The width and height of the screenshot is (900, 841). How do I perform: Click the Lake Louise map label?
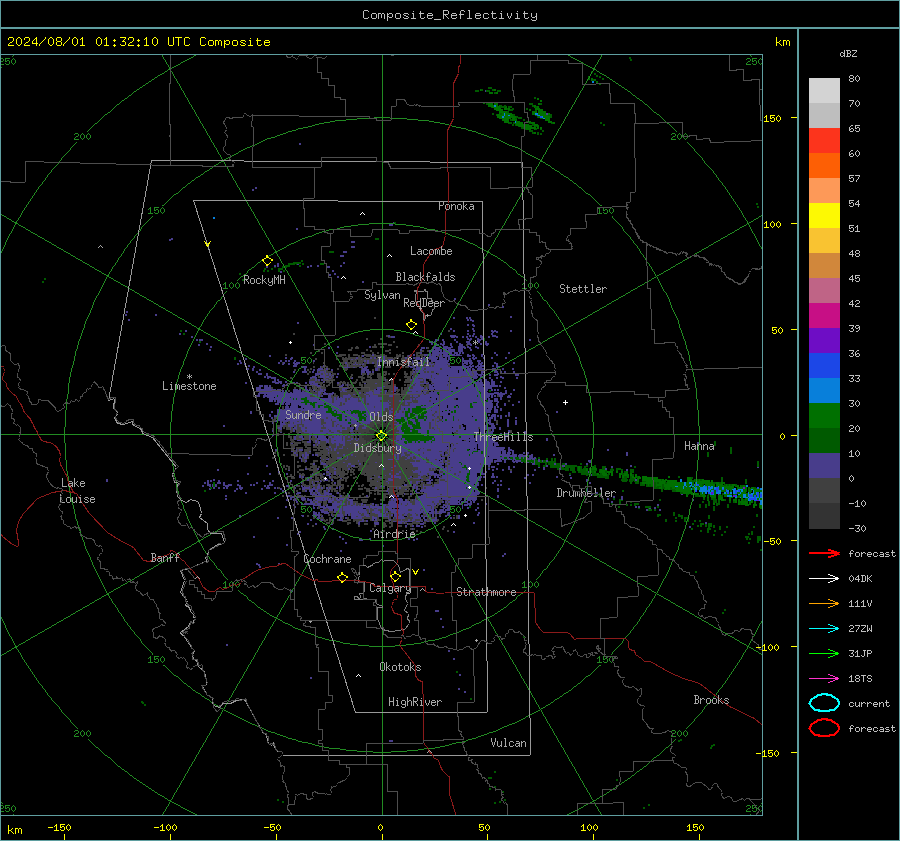tap(77, 491)
